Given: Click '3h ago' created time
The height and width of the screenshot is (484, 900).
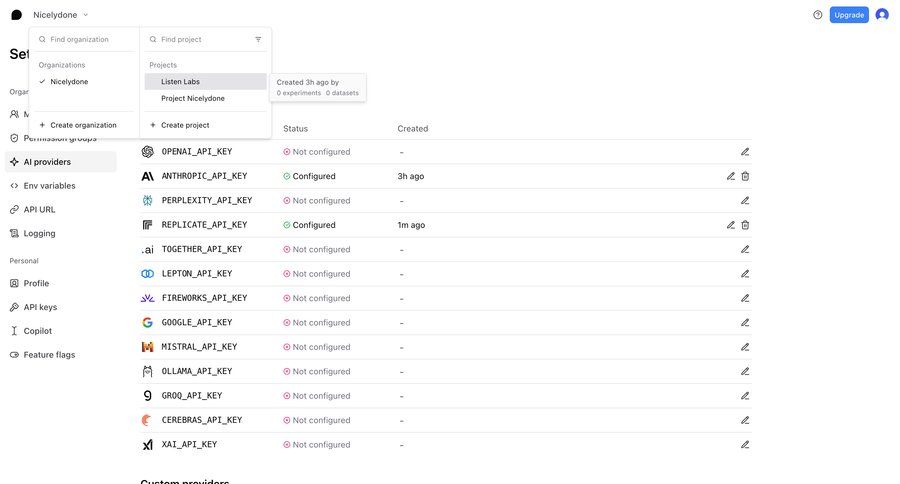Looking at the screenshot, I should [x=410, y=176].
